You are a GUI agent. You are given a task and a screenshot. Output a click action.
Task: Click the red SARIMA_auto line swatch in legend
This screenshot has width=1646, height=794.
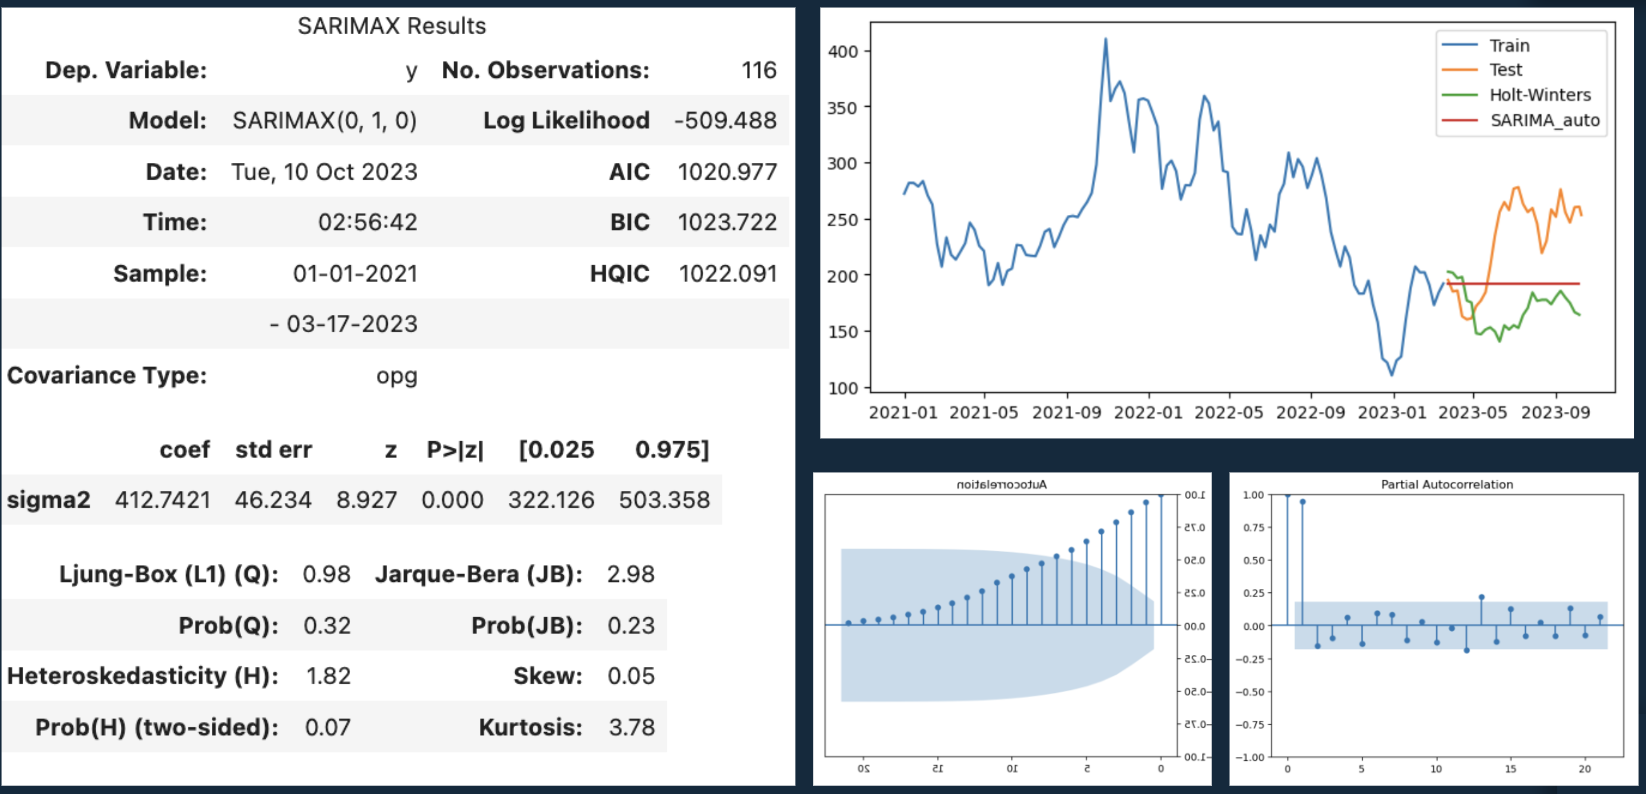(x=1459, y=120)
